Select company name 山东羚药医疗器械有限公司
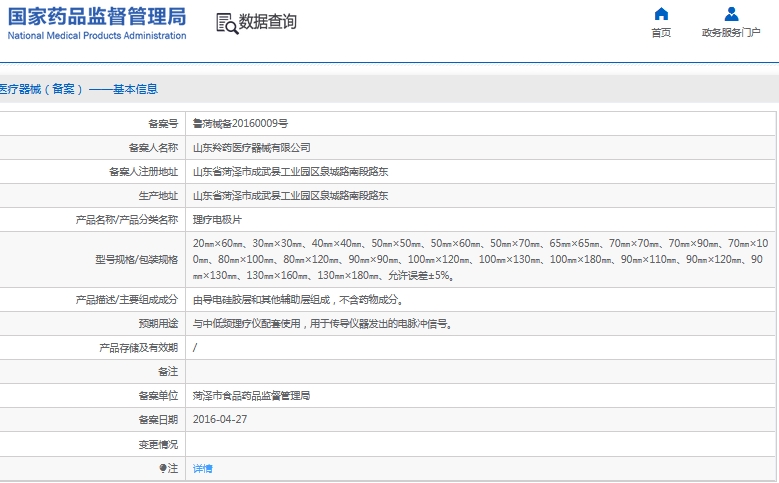The height and width of the screenshot is (483, 779). [251, 148]
